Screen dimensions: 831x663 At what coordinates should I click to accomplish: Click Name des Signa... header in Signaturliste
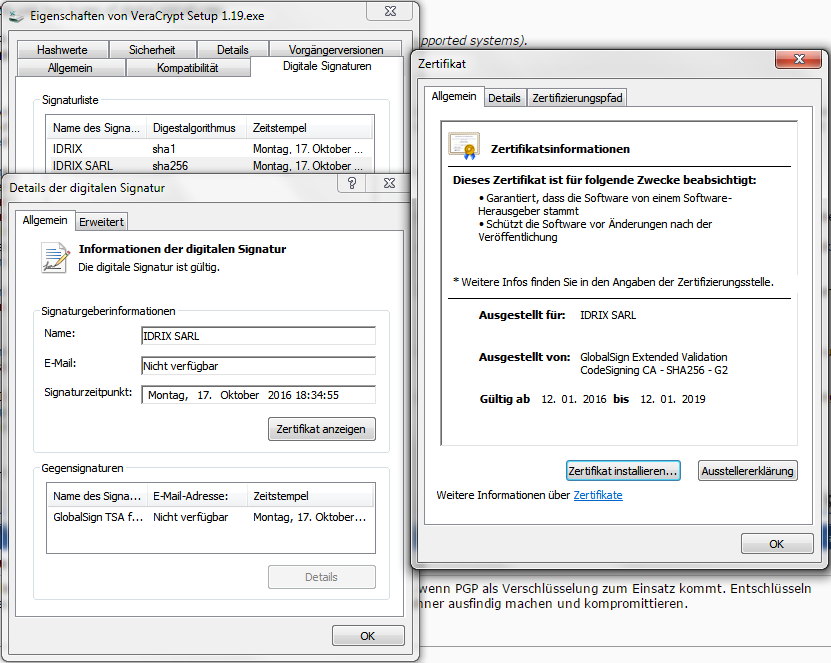tap(96, 128)
